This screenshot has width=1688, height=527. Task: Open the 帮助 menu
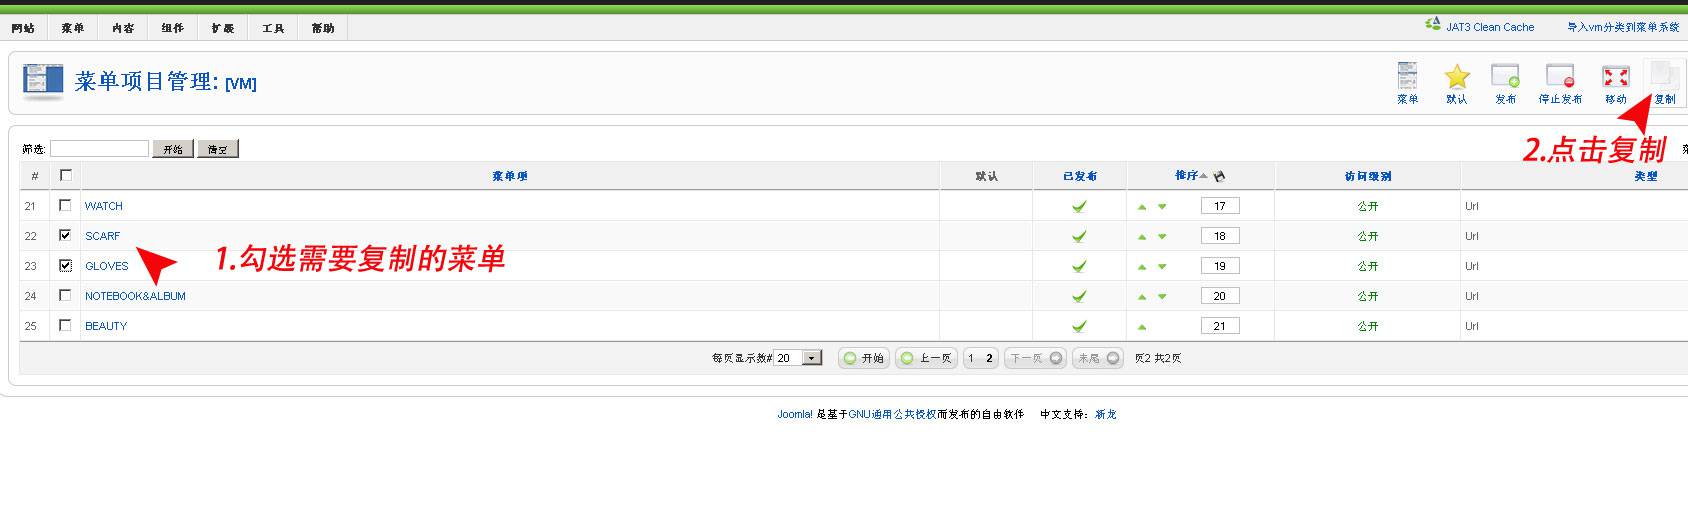point(322,28)
